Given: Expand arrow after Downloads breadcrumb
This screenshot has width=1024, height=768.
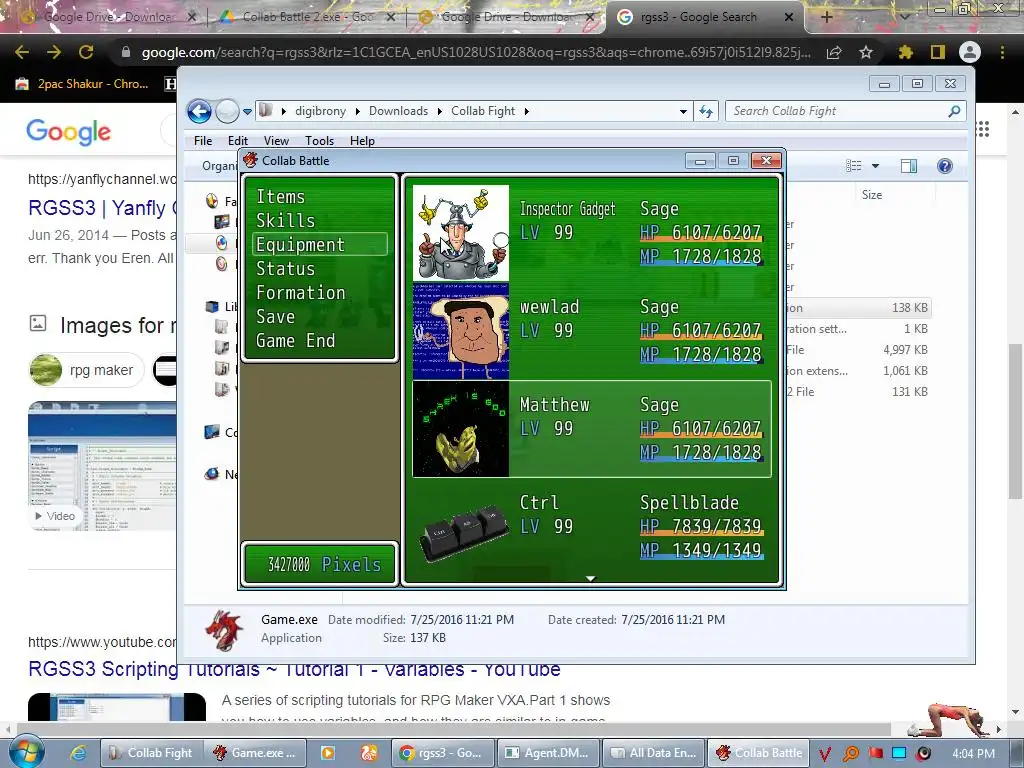Looking at the screenshot, I should 440,112.
